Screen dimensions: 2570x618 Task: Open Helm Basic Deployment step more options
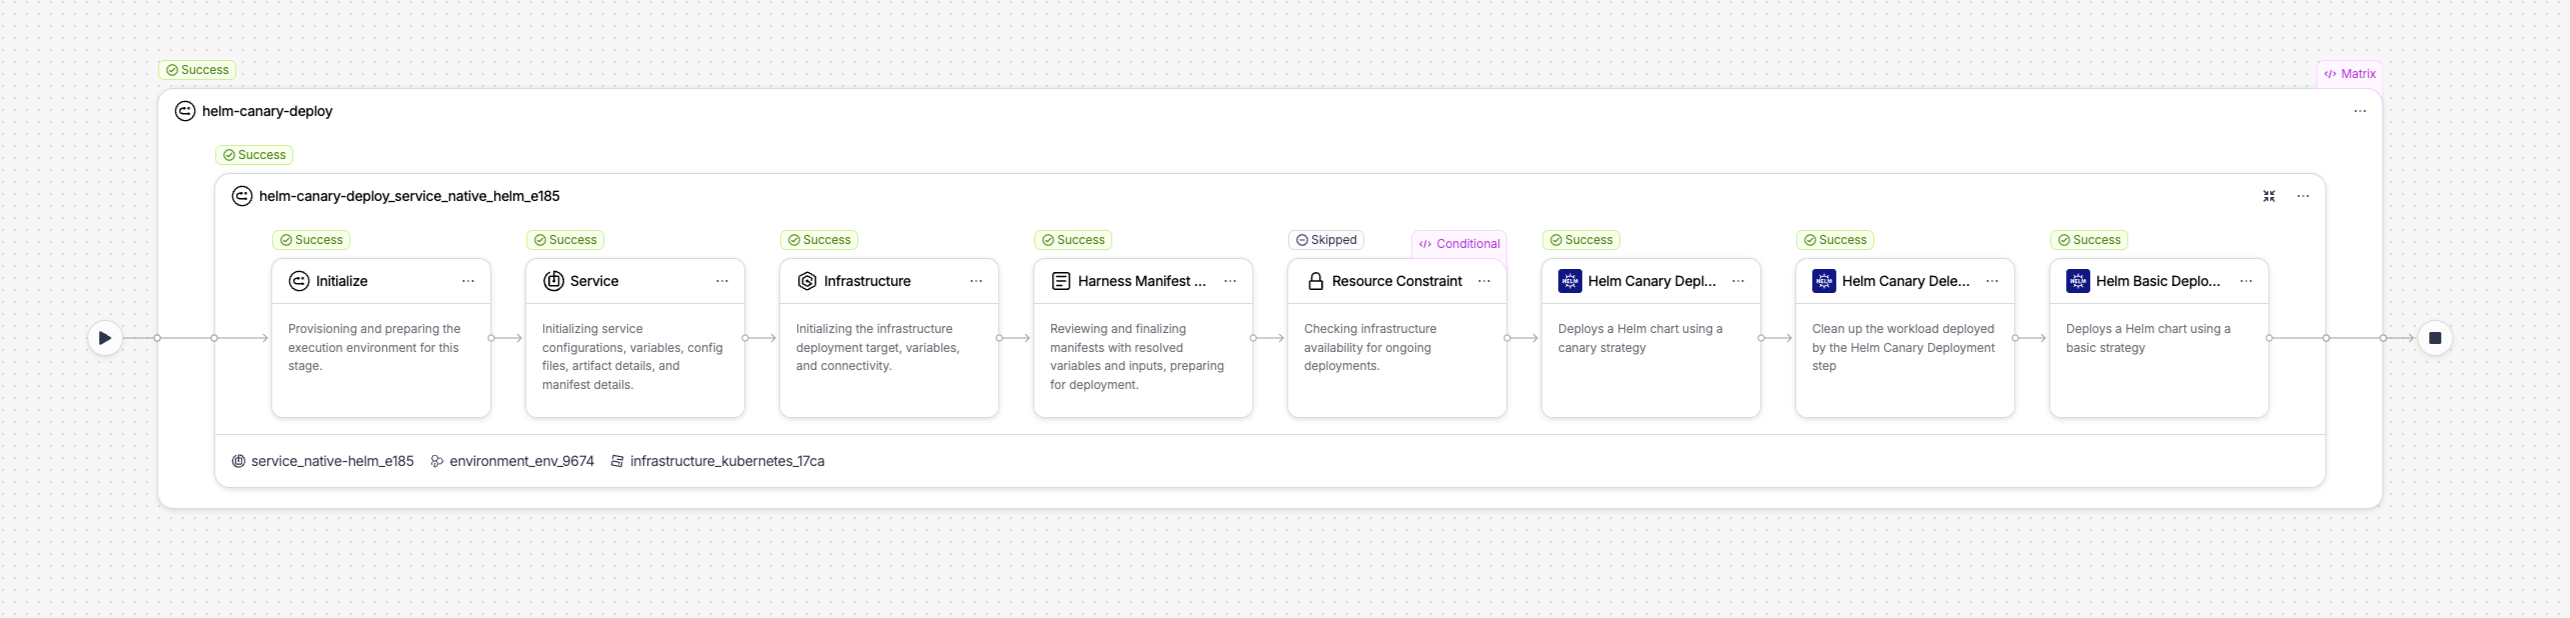pyautogui.click(x=2246, y=281)
